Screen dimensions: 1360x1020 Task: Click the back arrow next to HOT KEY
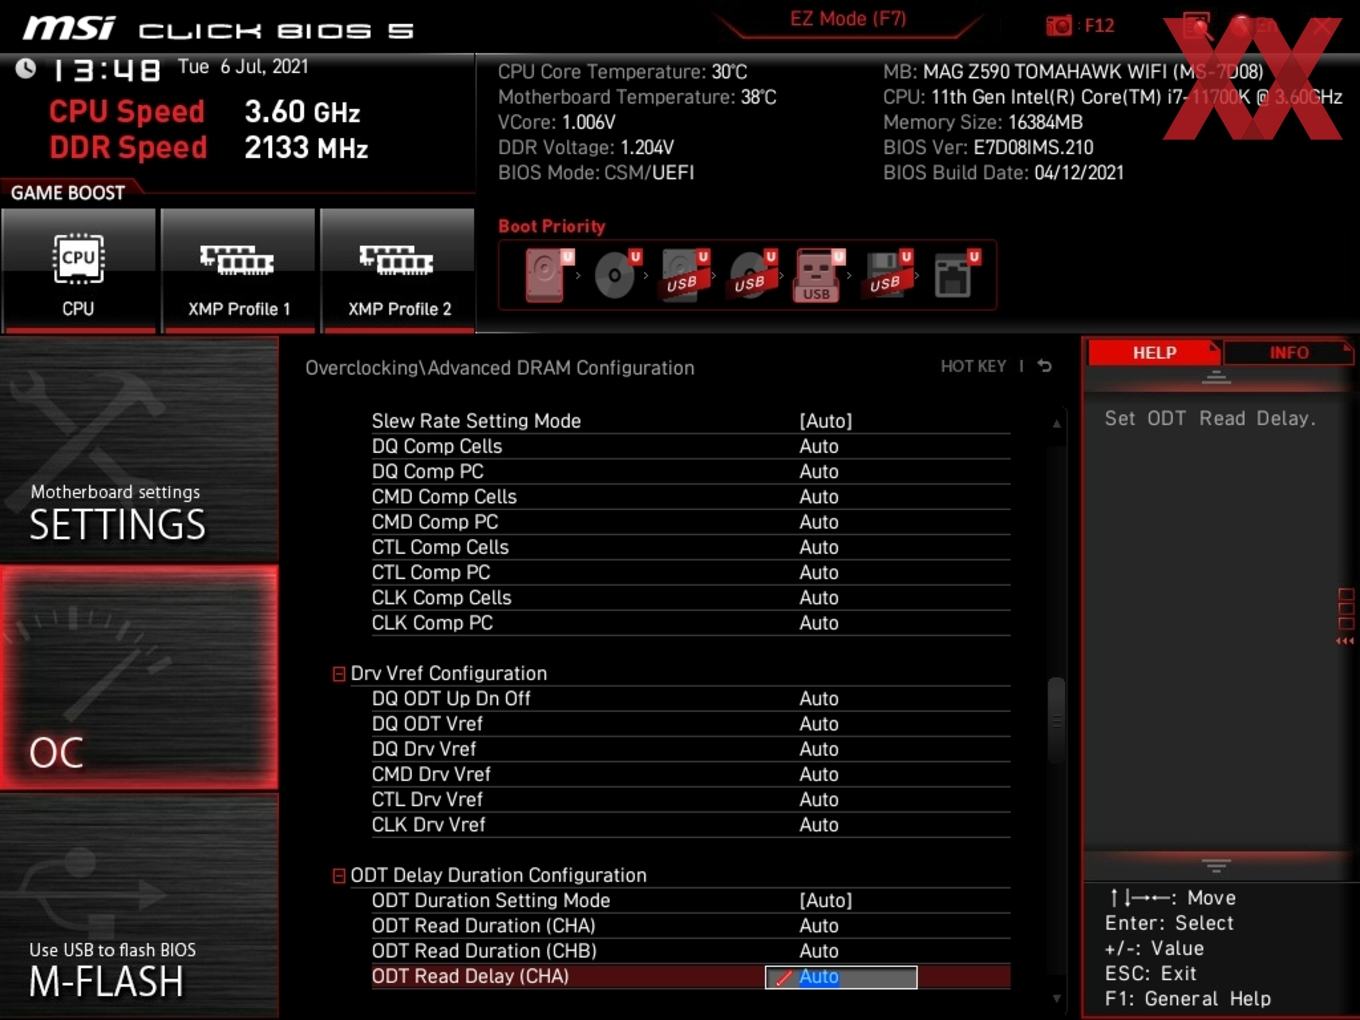[x=1045, y=366]
